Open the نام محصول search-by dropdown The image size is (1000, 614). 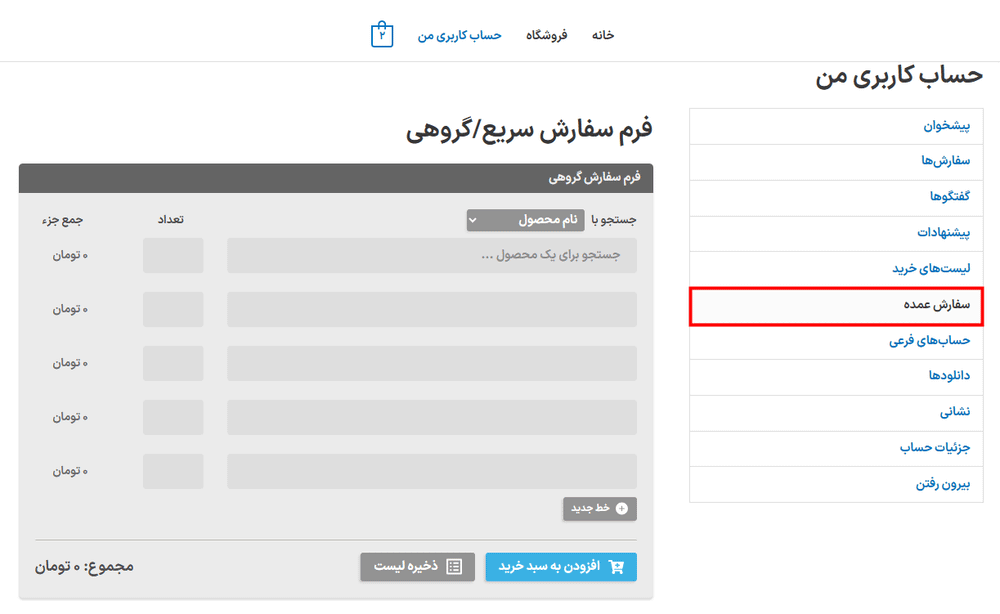525,219
